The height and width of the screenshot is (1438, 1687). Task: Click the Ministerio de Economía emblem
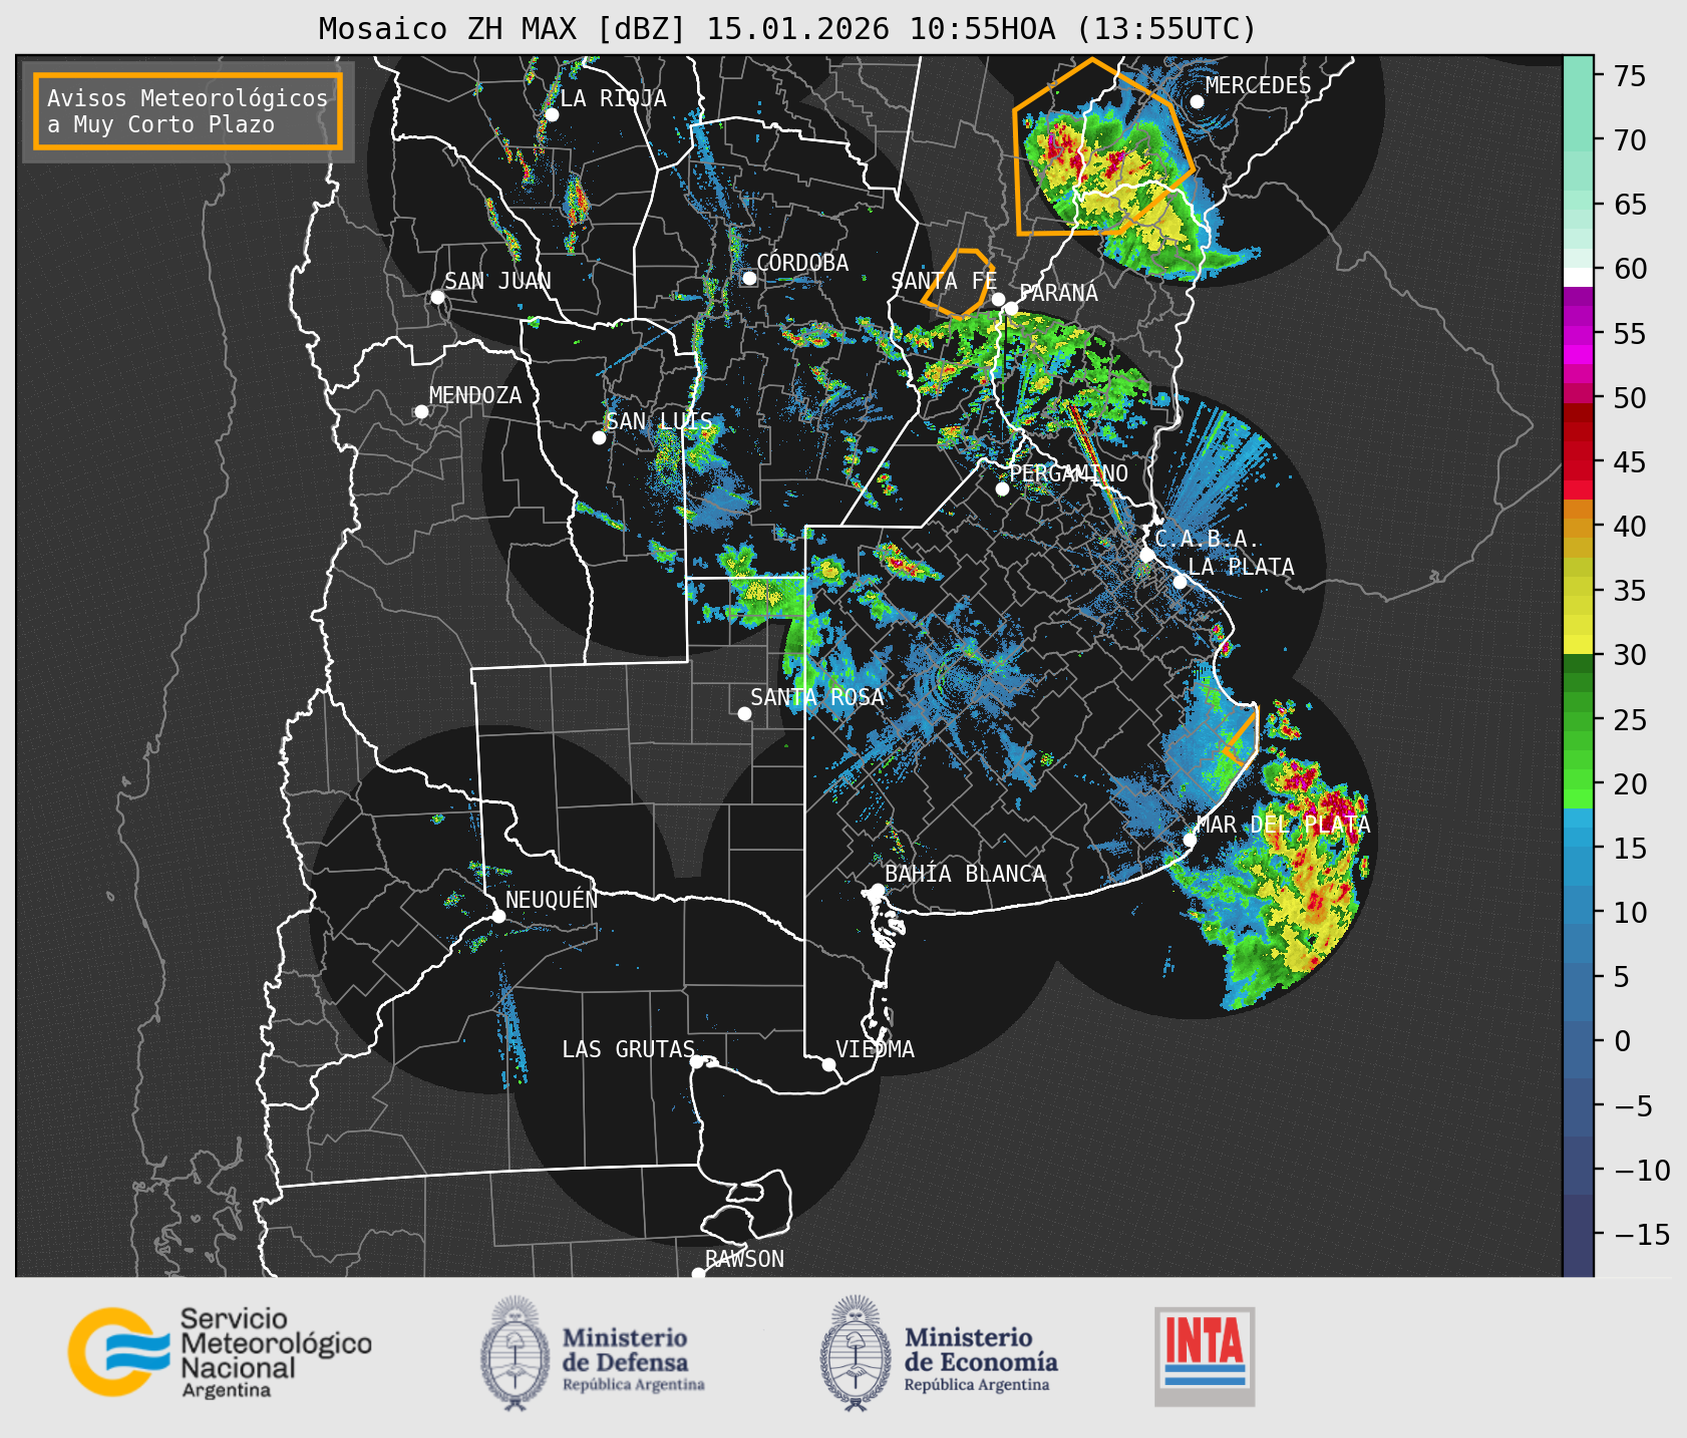tap(855, 1353)
